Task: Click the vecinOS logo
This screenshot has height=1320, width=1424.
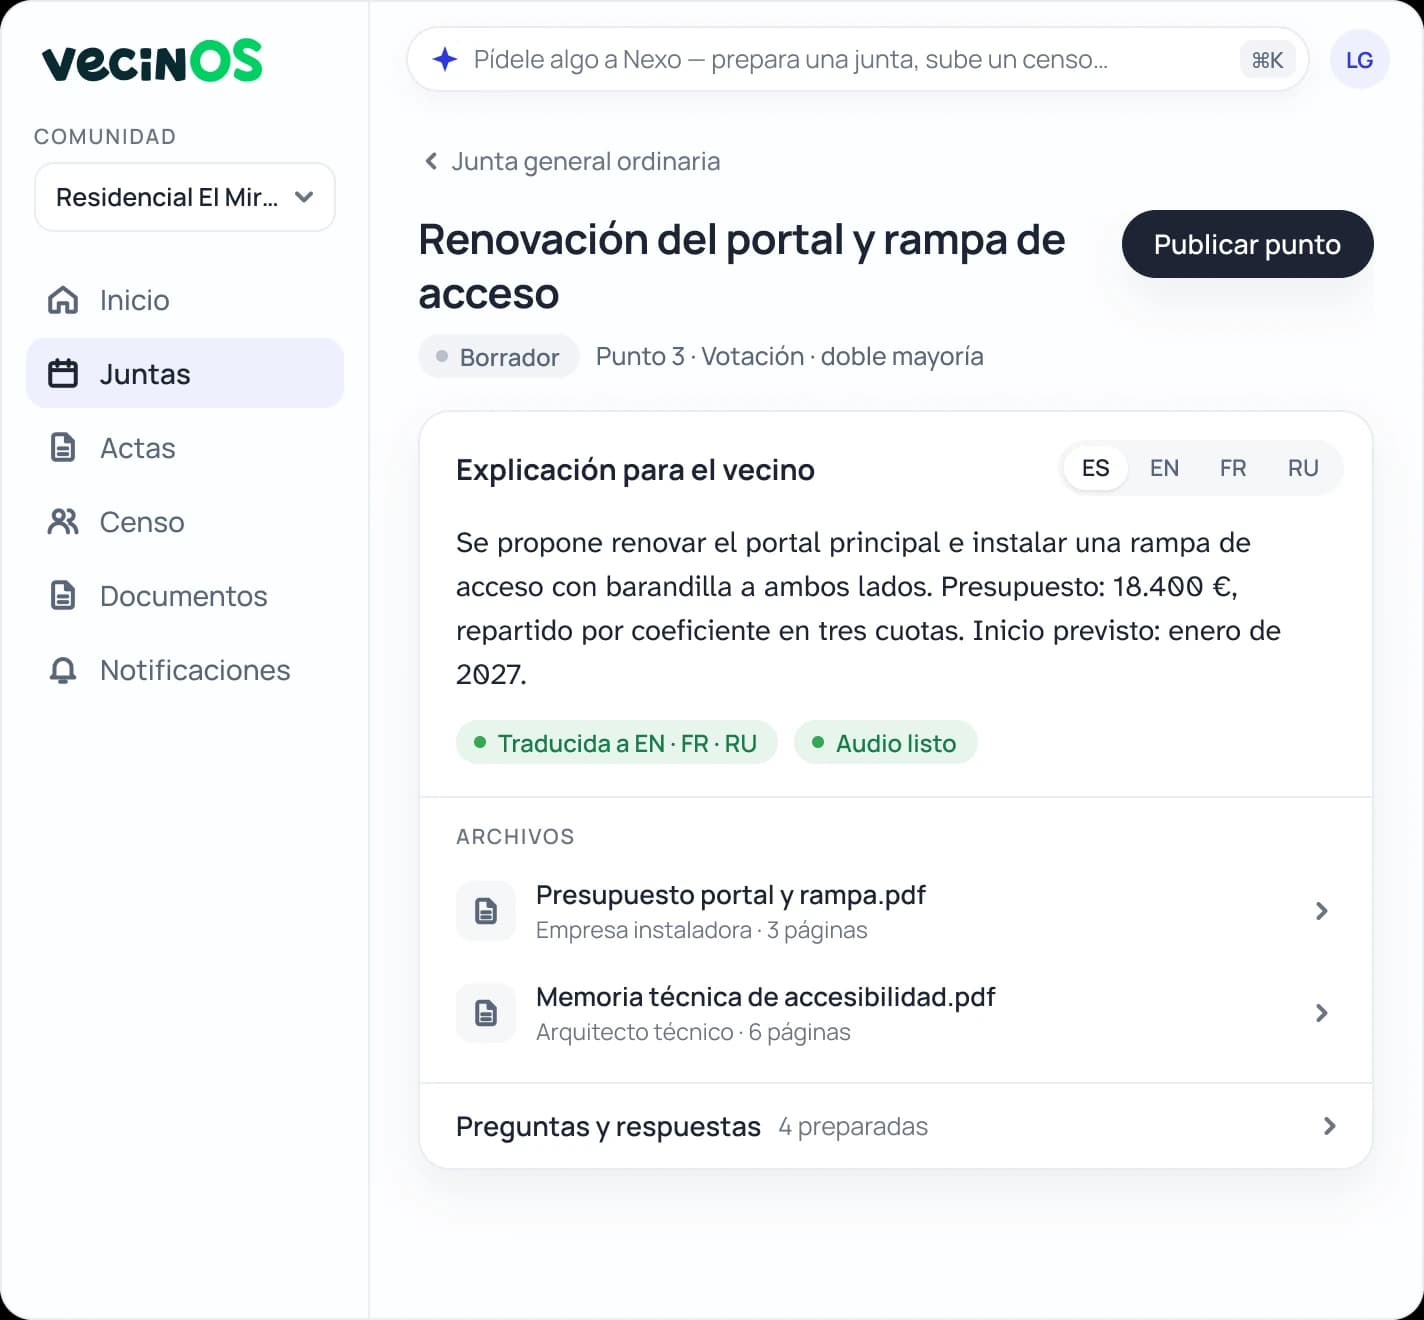Action: 152,60
